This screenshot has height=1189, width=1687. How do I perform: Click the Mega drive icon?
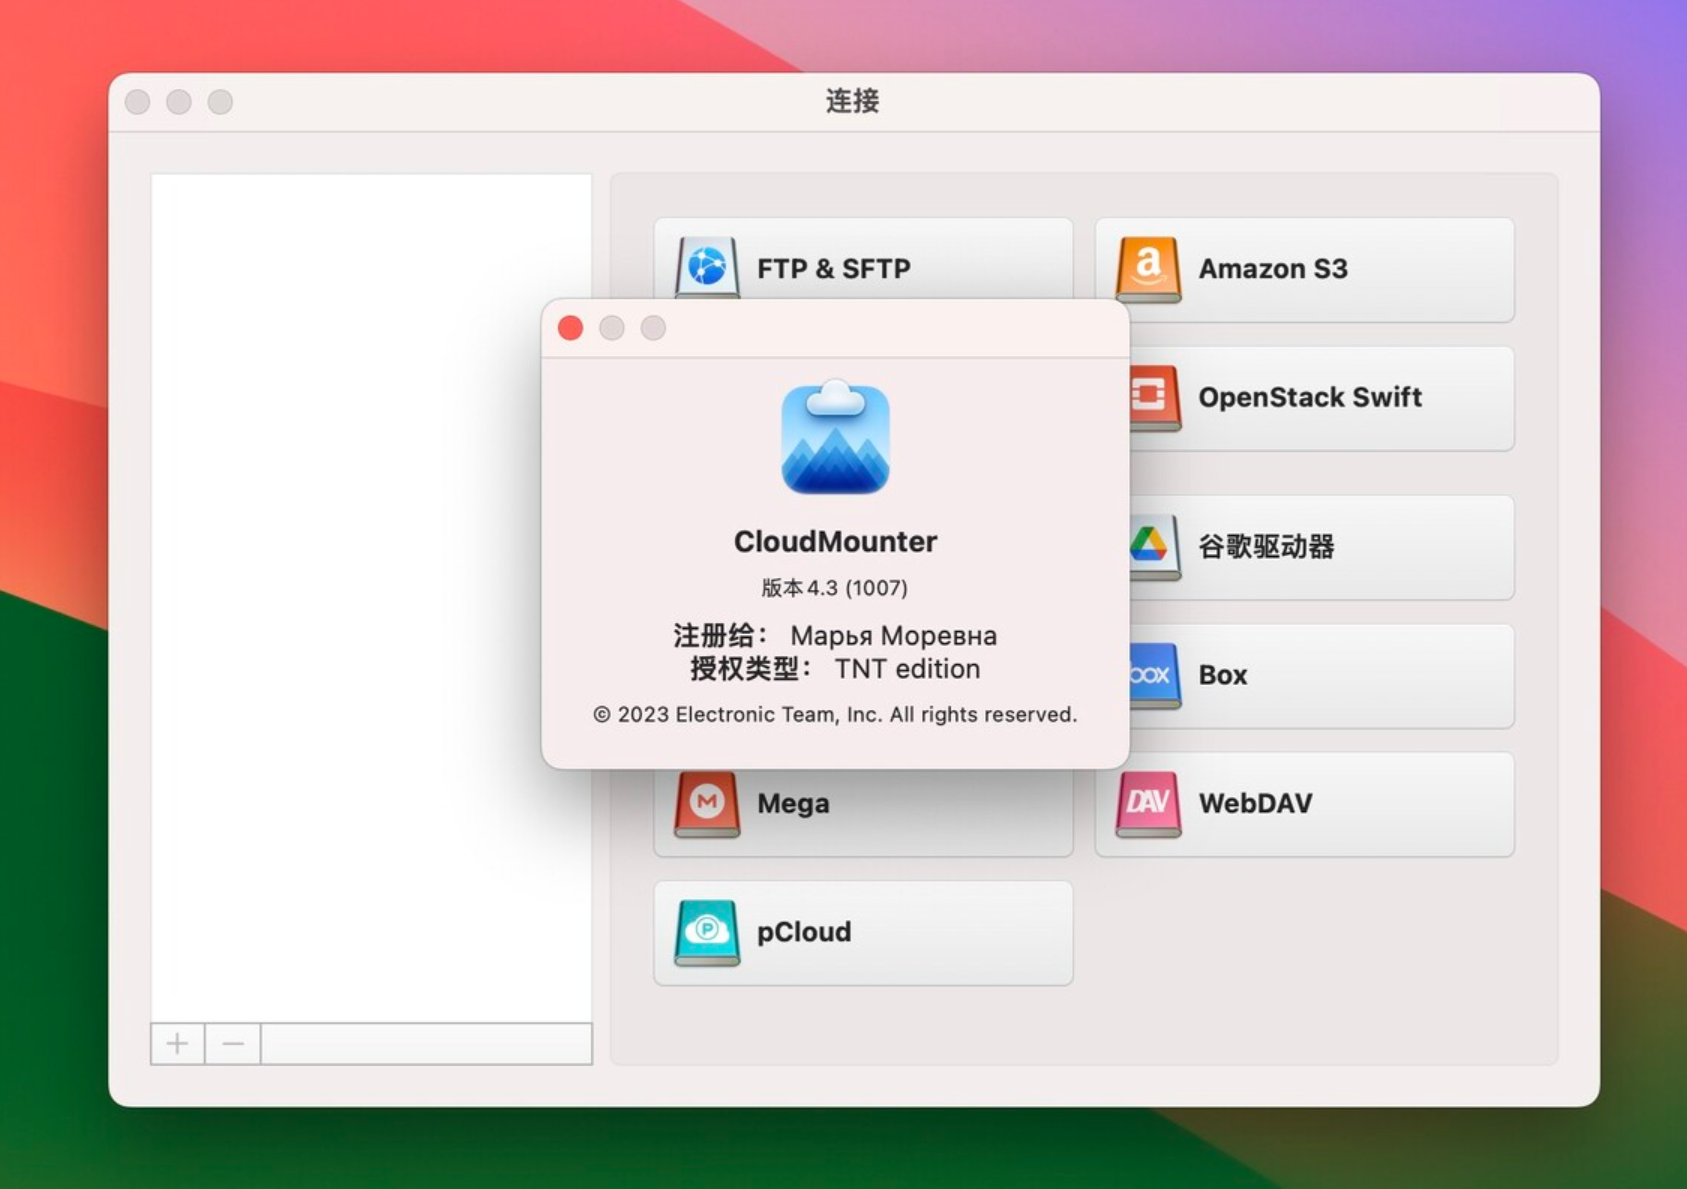(x=707, y=803)
